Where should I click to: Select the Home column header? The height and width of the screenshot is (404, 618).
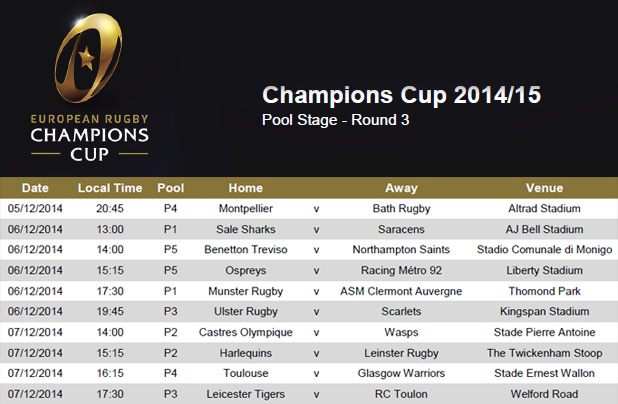coord(246,188)
